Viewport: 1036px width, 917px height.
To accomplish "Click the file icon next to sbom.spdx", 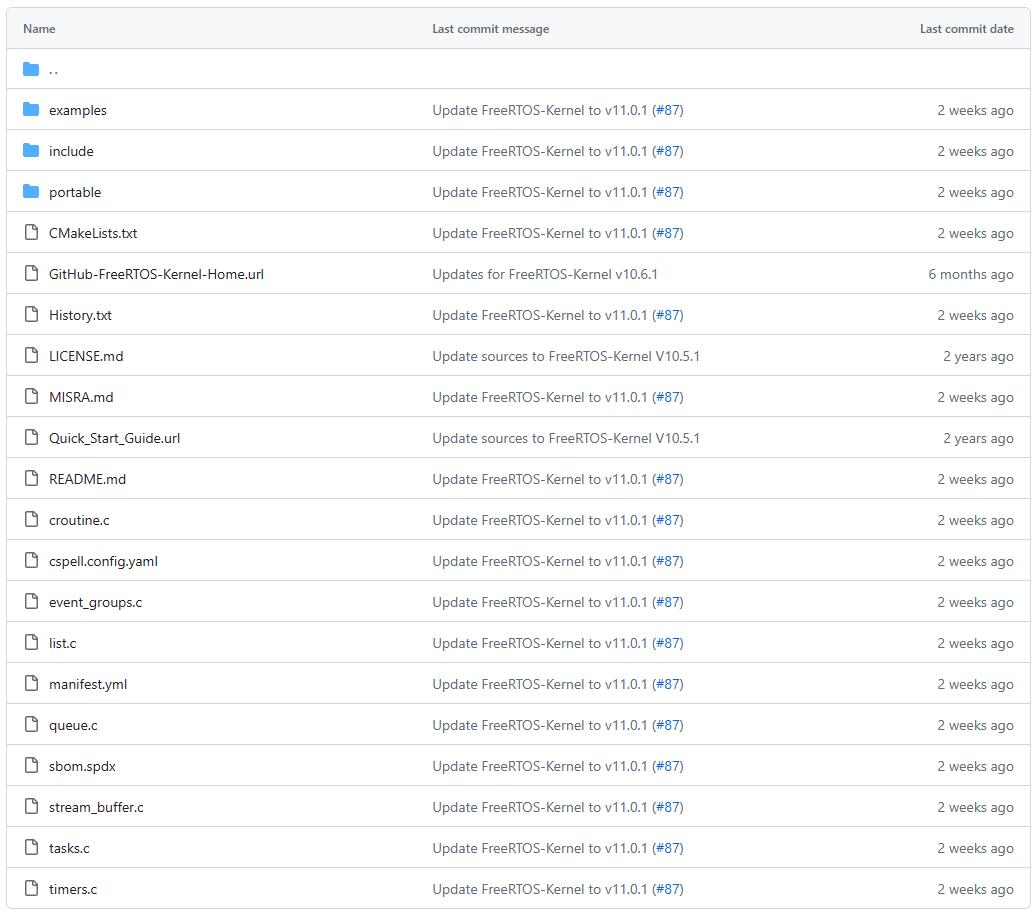I will [x=31, y=766].
